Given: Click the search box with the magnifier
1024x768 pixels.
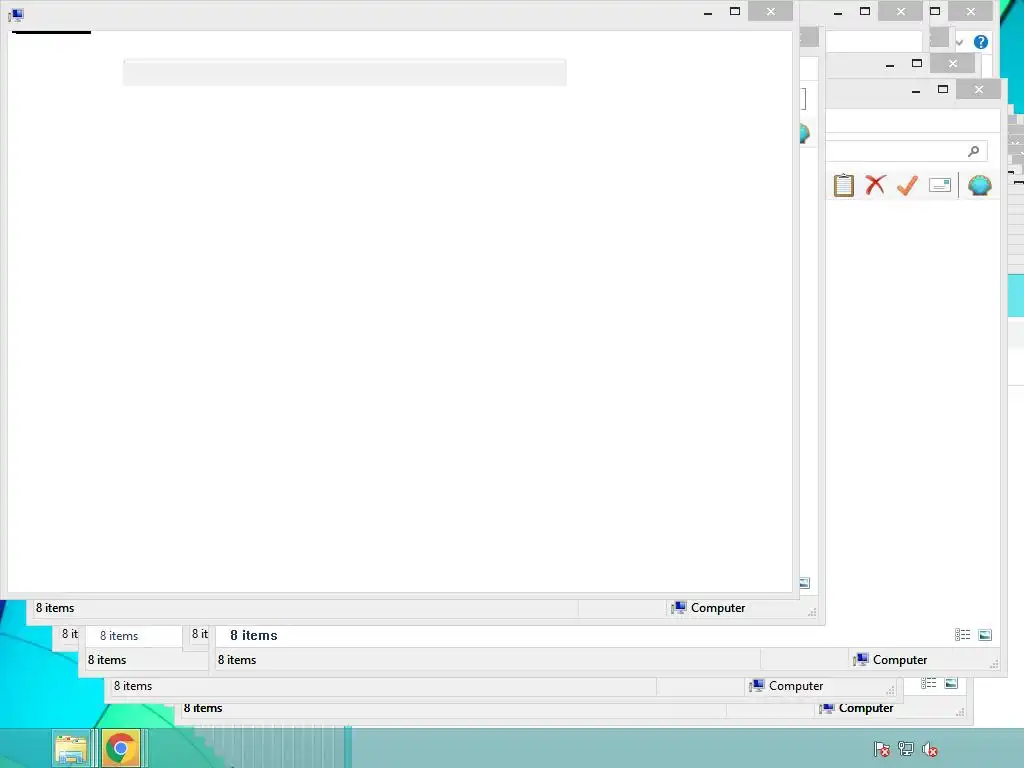Looking at the screenshot, I should click(x=906, y=152).
